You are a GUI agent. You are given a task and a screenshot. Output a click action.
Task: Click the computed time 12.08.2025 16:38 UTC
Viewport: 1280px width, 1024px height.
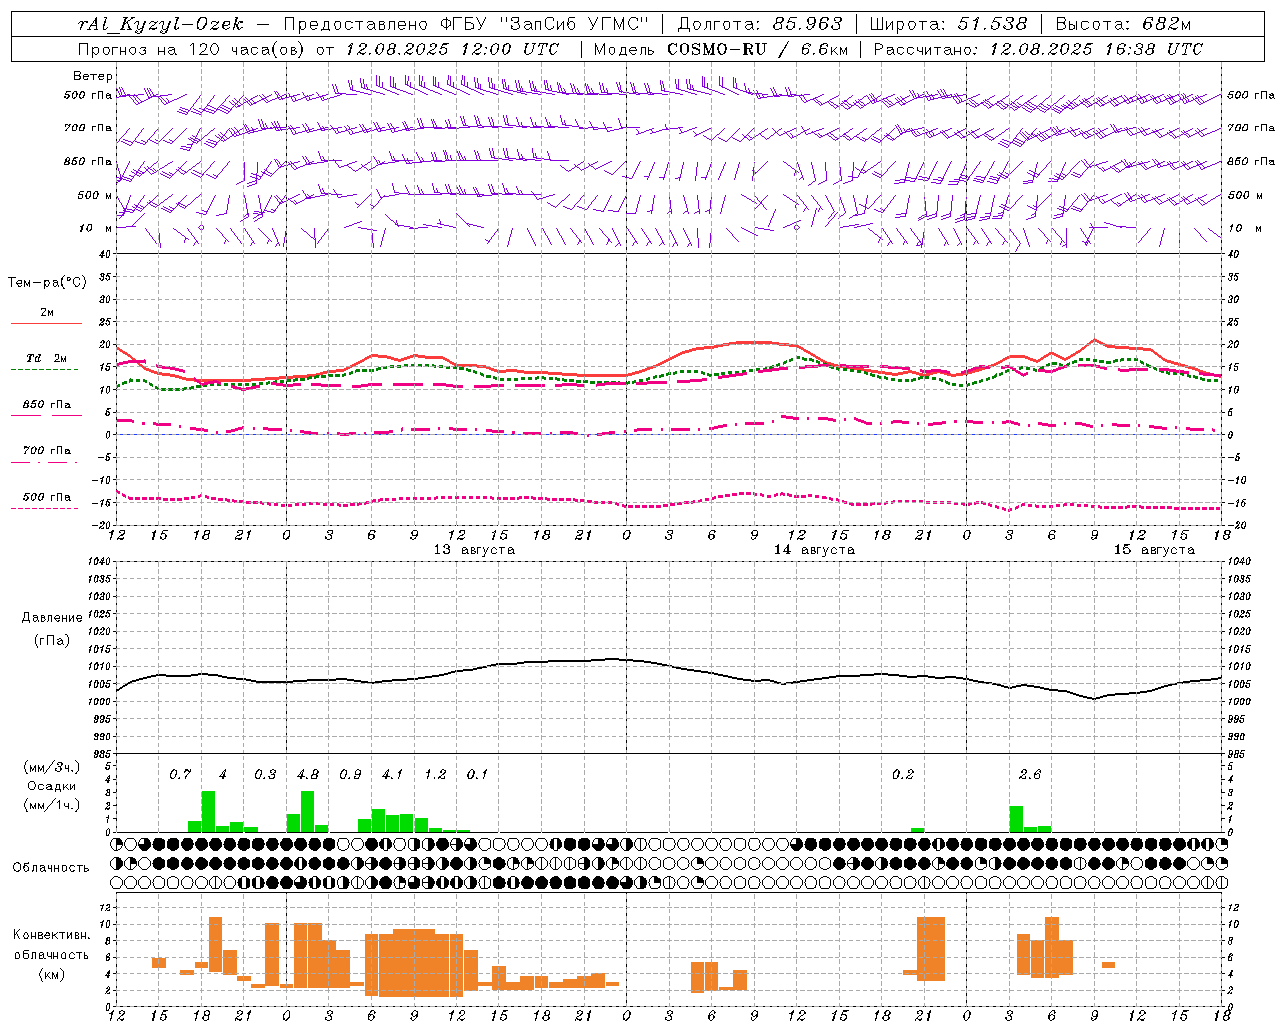point(1096,49)
